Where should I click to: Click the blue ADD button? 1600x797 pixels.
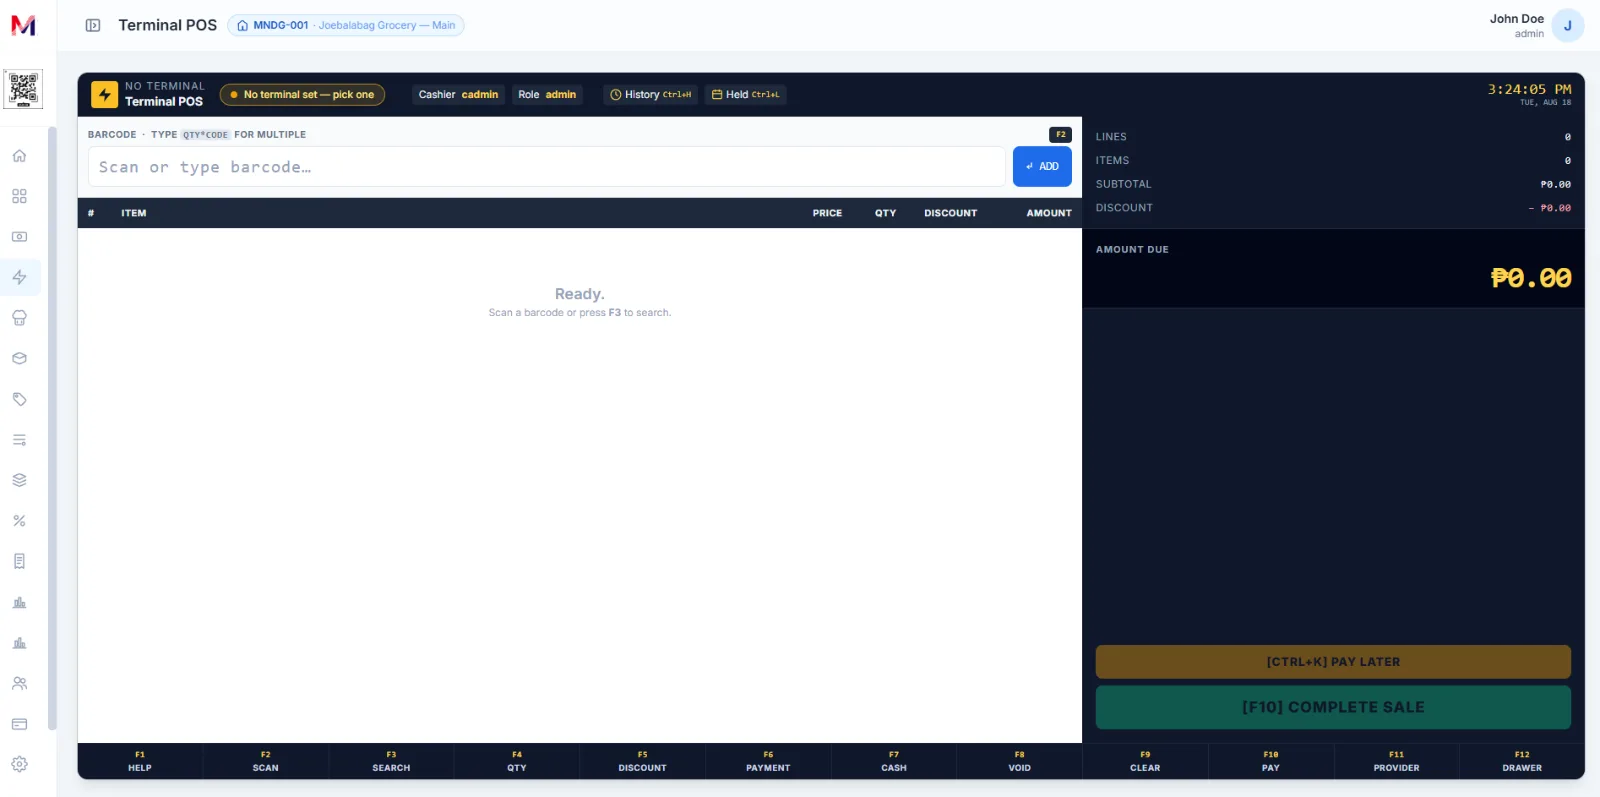[1042, 167]
